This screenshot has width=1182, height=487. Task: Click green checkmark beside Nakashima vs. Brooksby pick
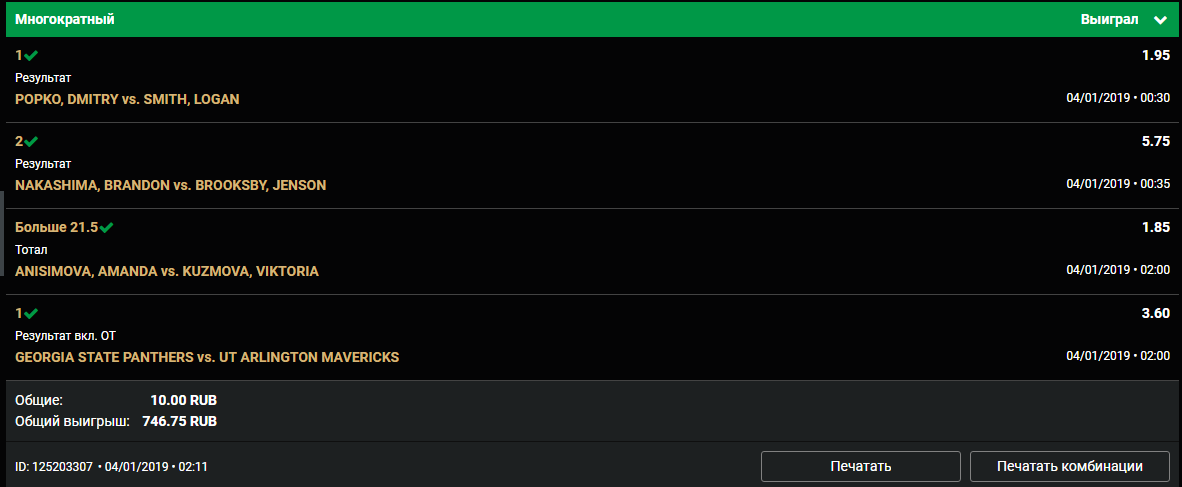click(x=31, y=142)
